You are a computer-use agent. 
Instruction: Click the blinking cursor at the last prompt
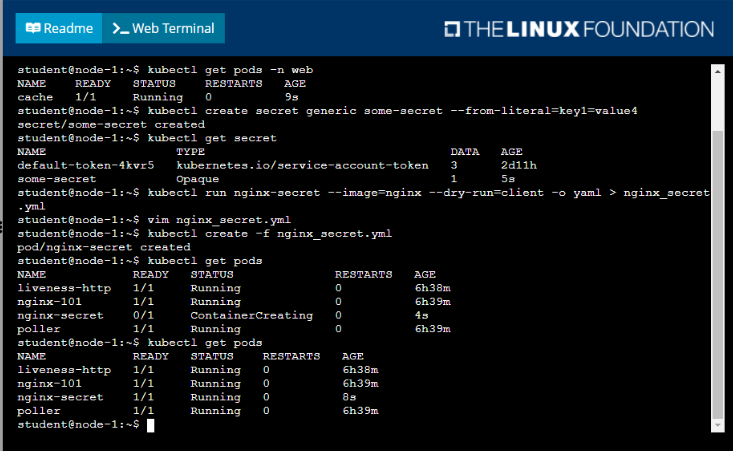coord(151,425)
